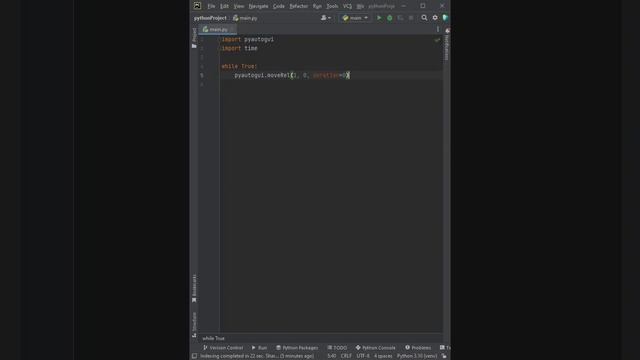
Task: Toggle the read-only lock icon
Action: (444, 356)
